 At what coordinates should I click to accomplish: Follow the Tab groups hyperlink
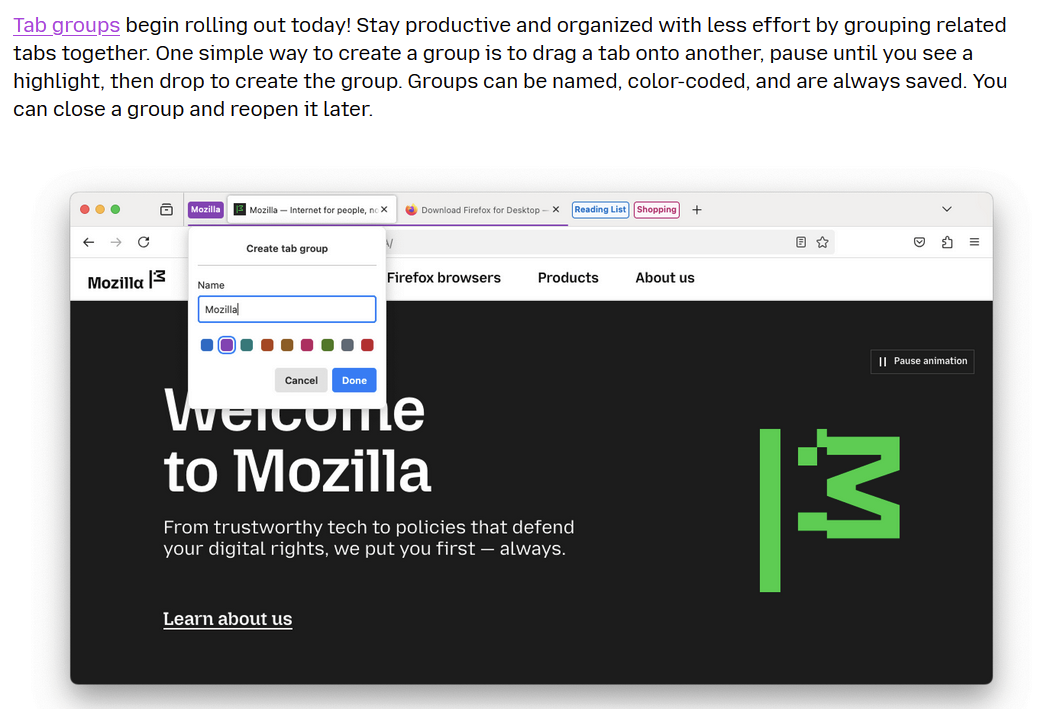click(67, 25)
